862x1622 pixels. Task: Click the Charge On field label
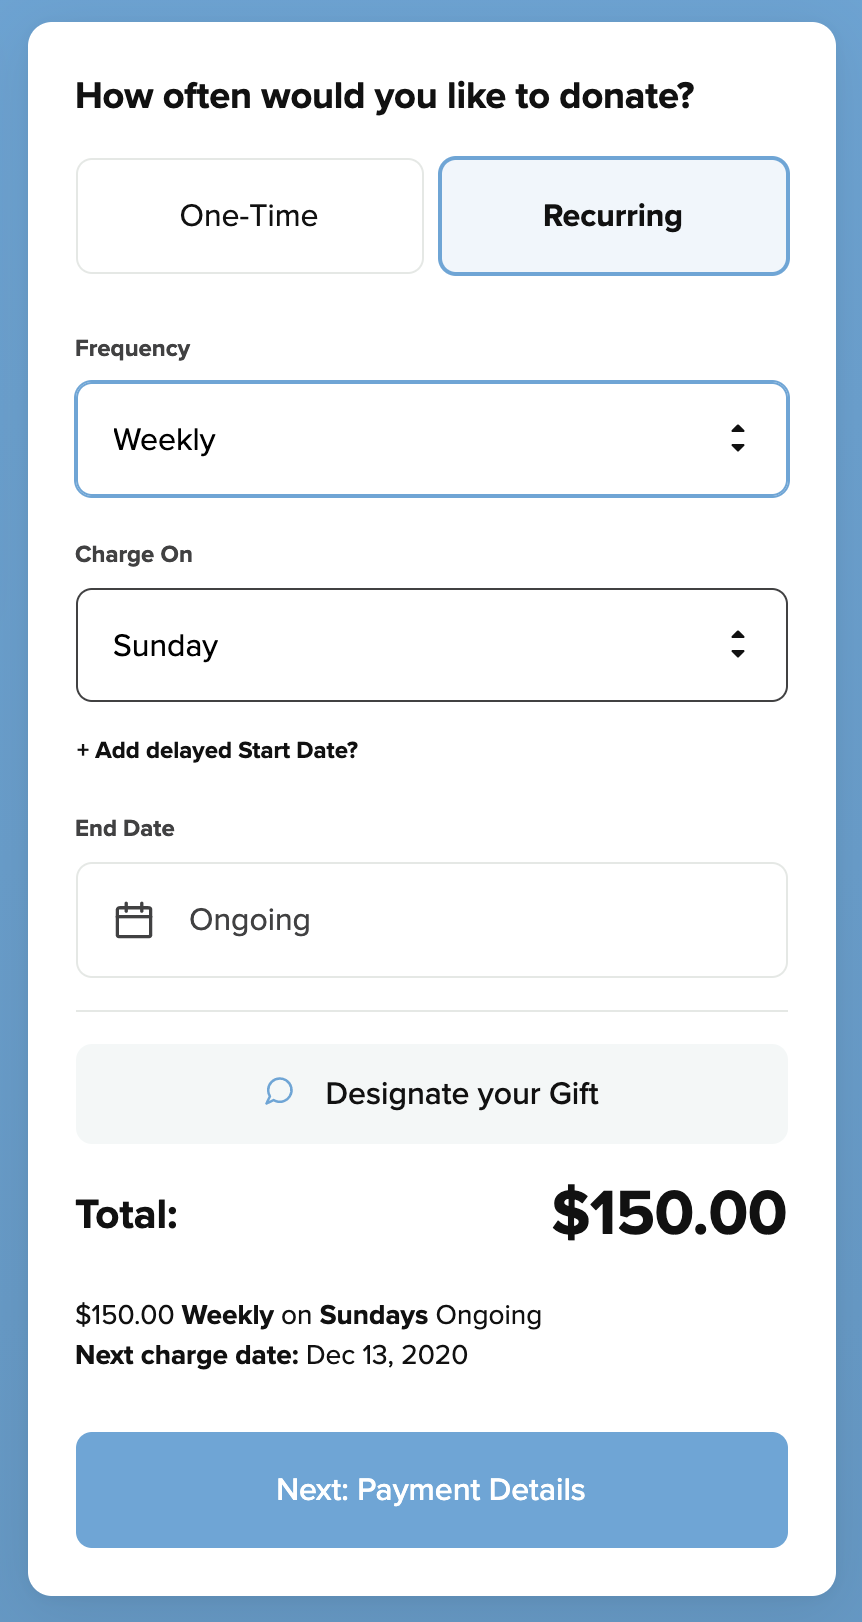click(134, 554)
